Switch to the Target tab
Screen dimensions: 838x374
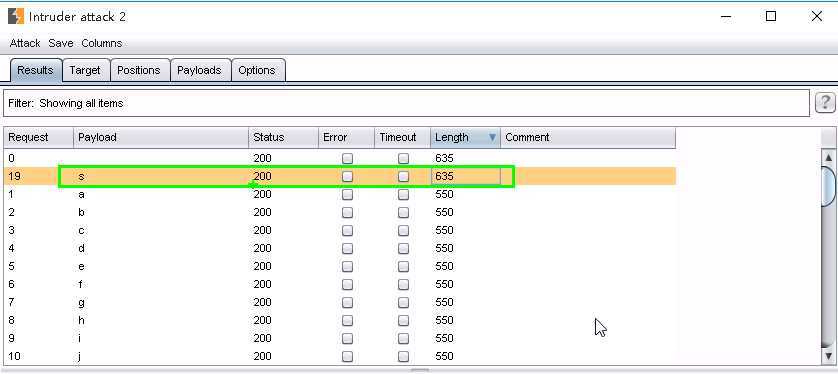coord(85,71)
